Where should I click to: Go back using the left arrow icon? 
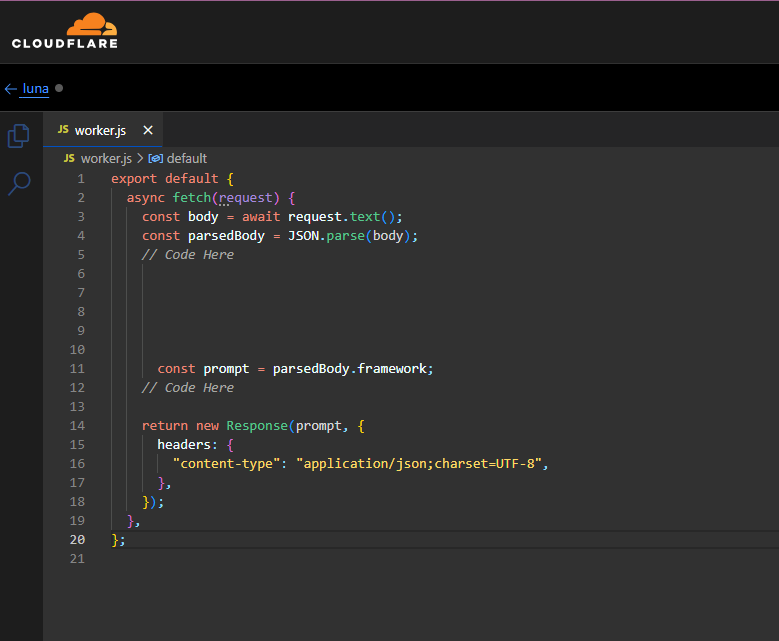(x=10, y=89)
